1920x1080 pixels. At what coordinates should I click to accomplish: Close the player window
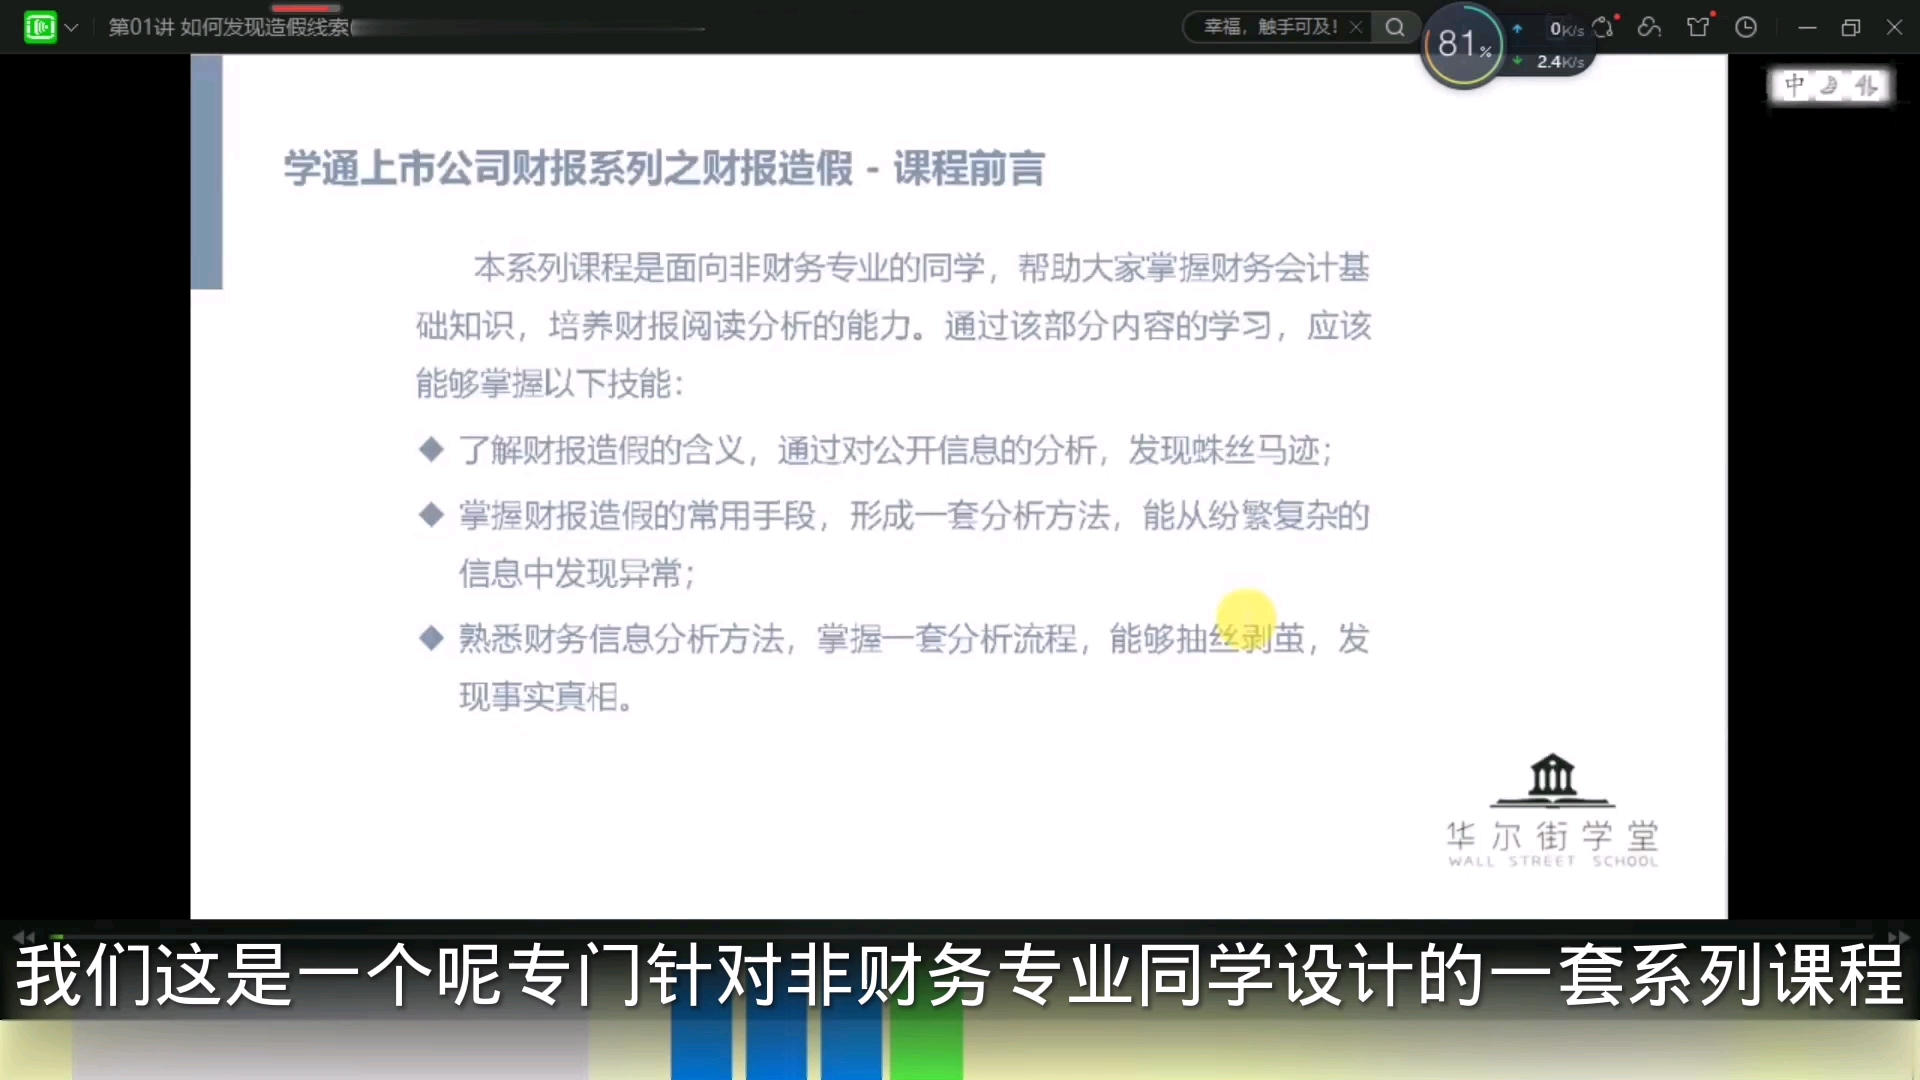point(1894,28)
